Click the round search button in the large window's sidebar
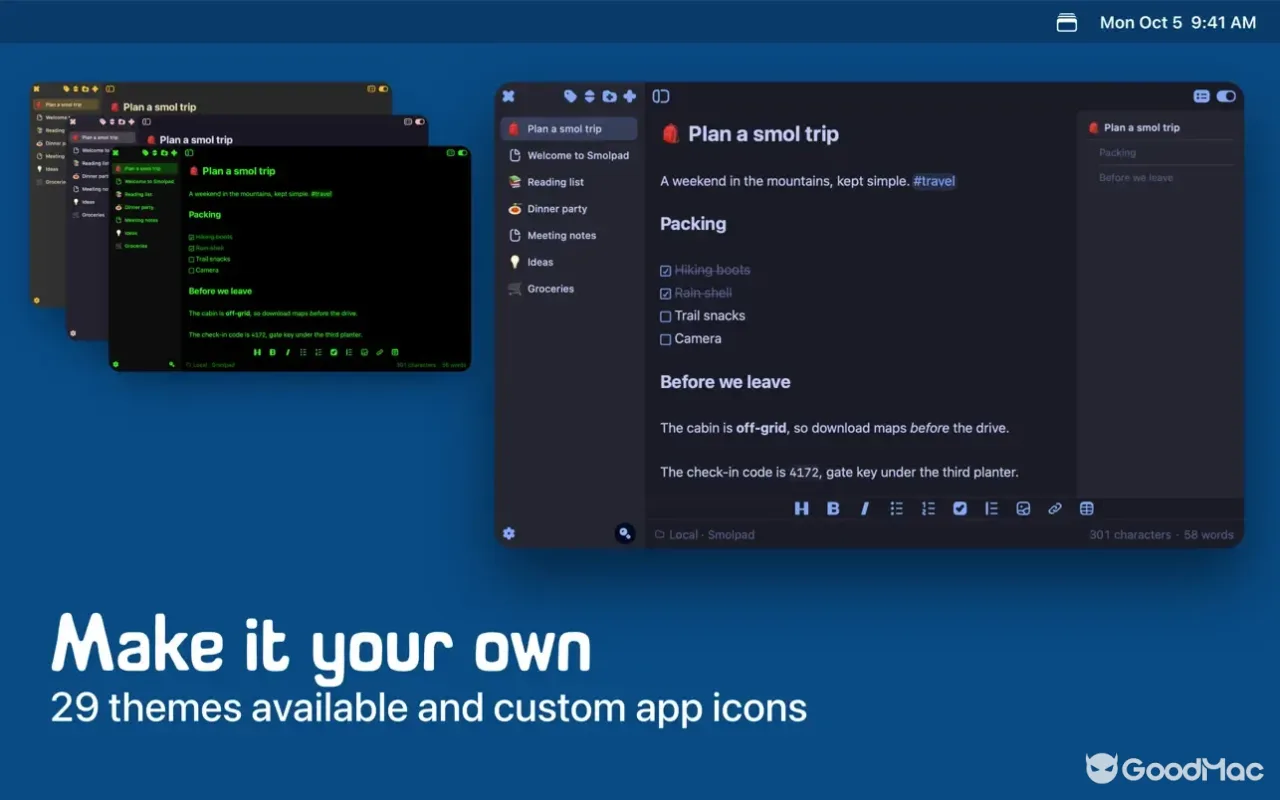Image resolution: width=1280 pixels, height=800 pixels. click(x=625, y=533)
